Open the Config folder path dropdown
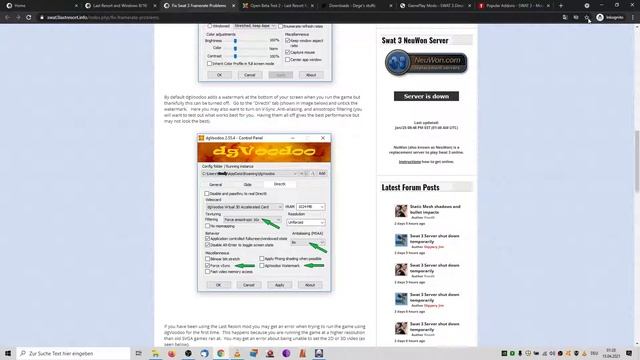This screenshot has width=640, height=360. pyautogui.click(x=249, y=173)
